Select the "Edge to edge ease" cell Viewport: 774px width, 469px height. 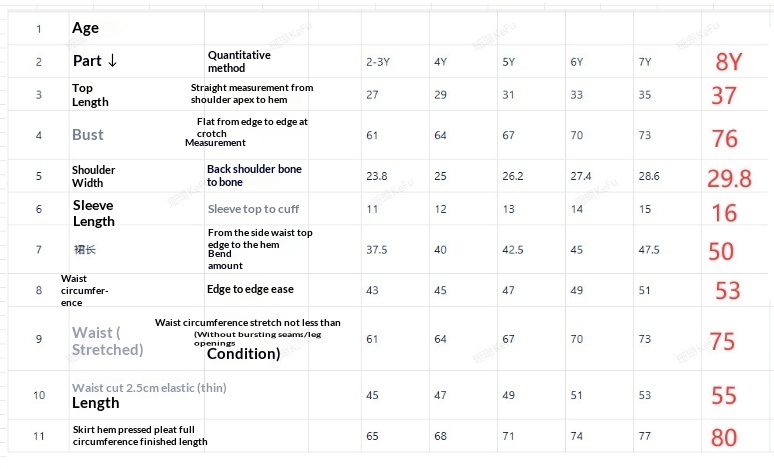(250, 289)
